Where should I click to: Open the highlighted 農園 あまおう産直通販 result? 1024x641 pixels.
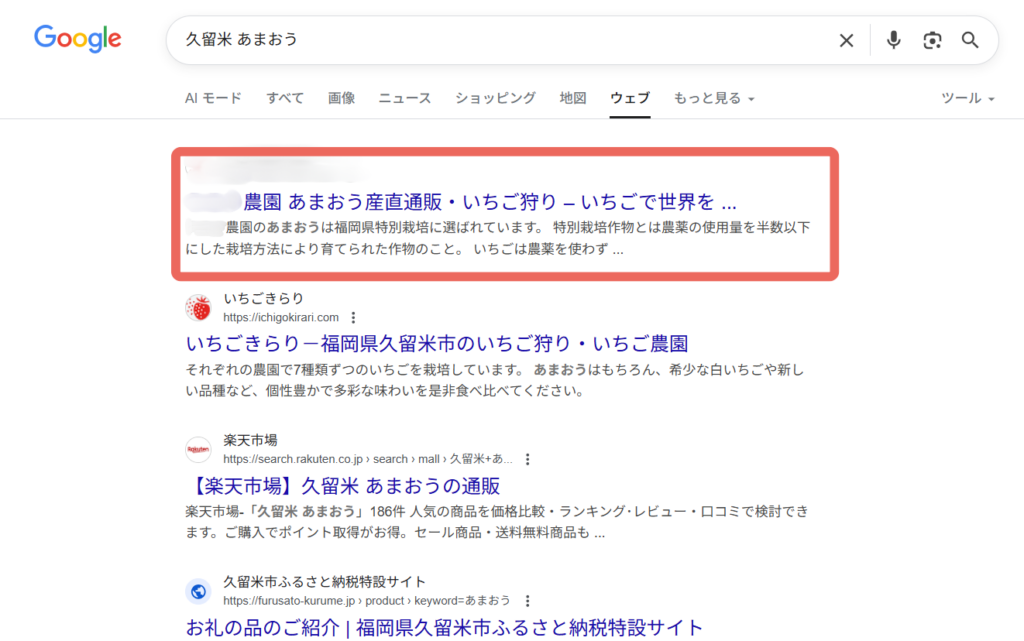coord(490,201)
